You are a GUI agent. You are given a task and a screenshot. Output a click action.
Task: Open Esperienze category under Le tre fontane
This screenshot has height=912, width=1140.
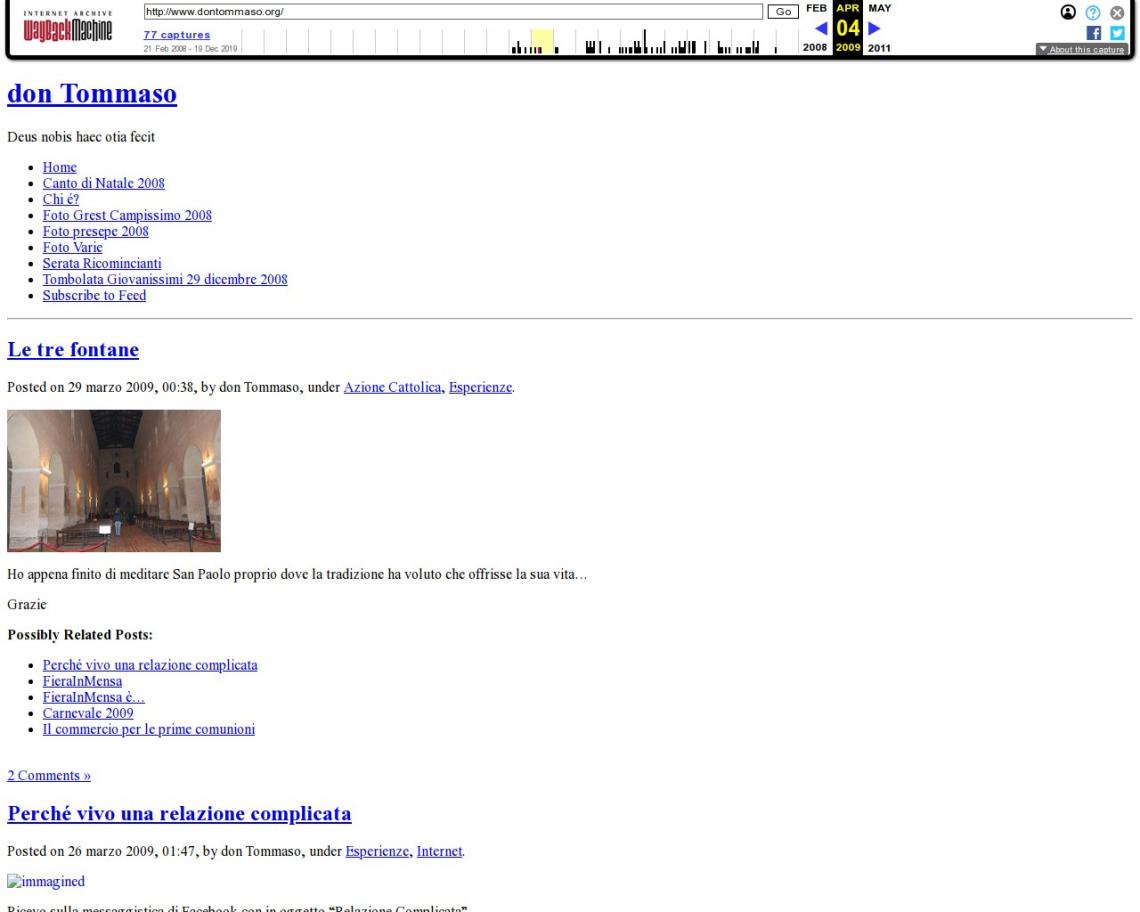[480, 388]
